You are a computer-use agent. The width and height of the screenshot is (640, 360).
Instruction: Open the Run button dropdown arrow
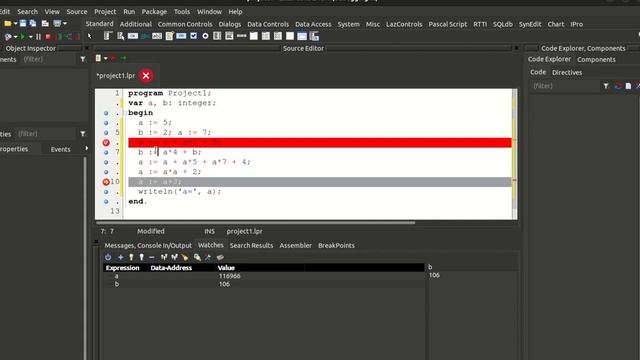coord(30,36)
